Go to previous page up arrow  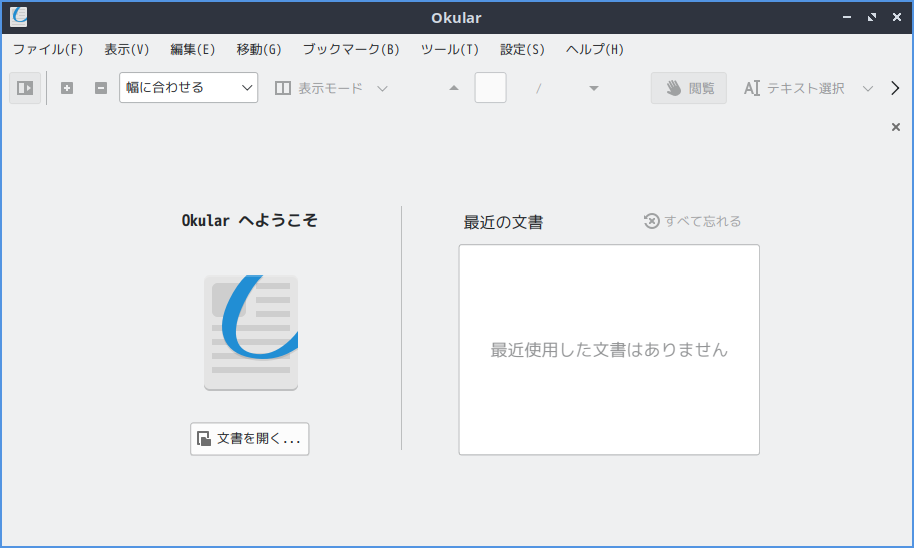[454, 88]
